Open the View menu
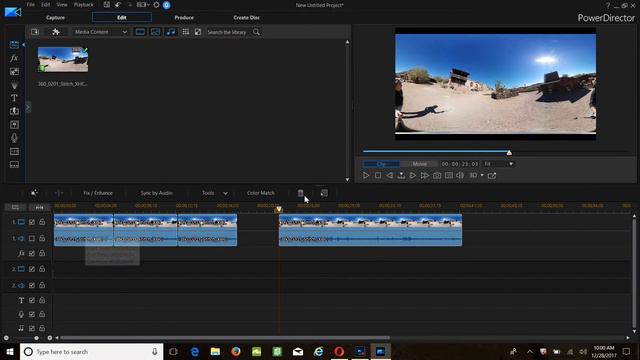Image resolution: width=640 pixels, height=360 pixels. click(x=62, y=5)
